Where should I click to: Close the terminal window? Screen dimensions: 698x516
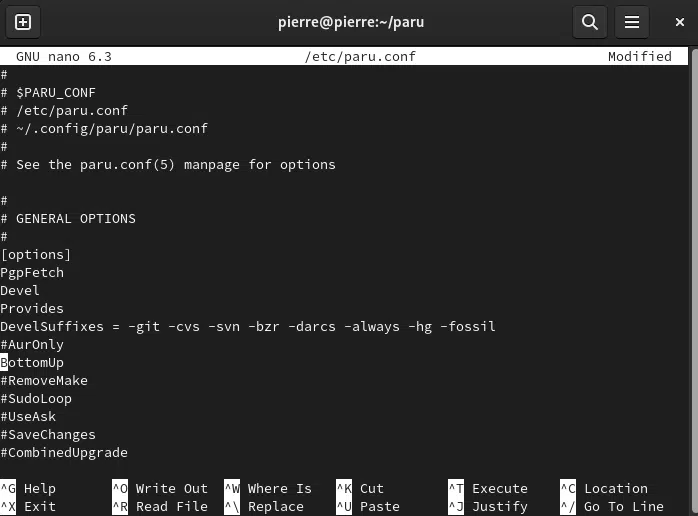tap(679, 22)
